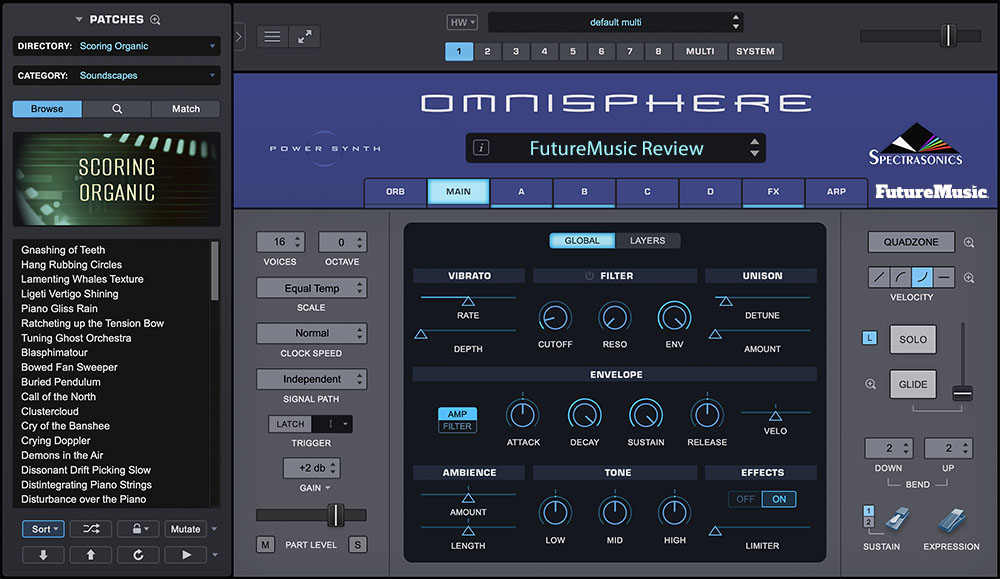Select the LAYERS view tab

(x=647, y=240)
